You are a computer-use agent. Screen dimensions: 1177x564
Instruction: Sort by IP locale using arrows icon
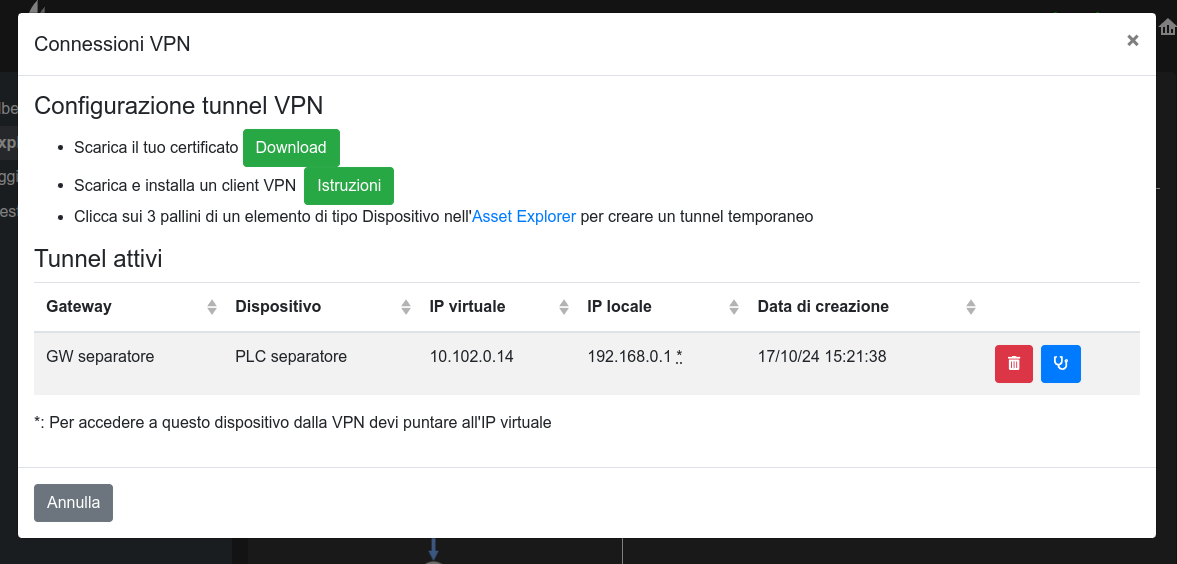pos(734,307)
